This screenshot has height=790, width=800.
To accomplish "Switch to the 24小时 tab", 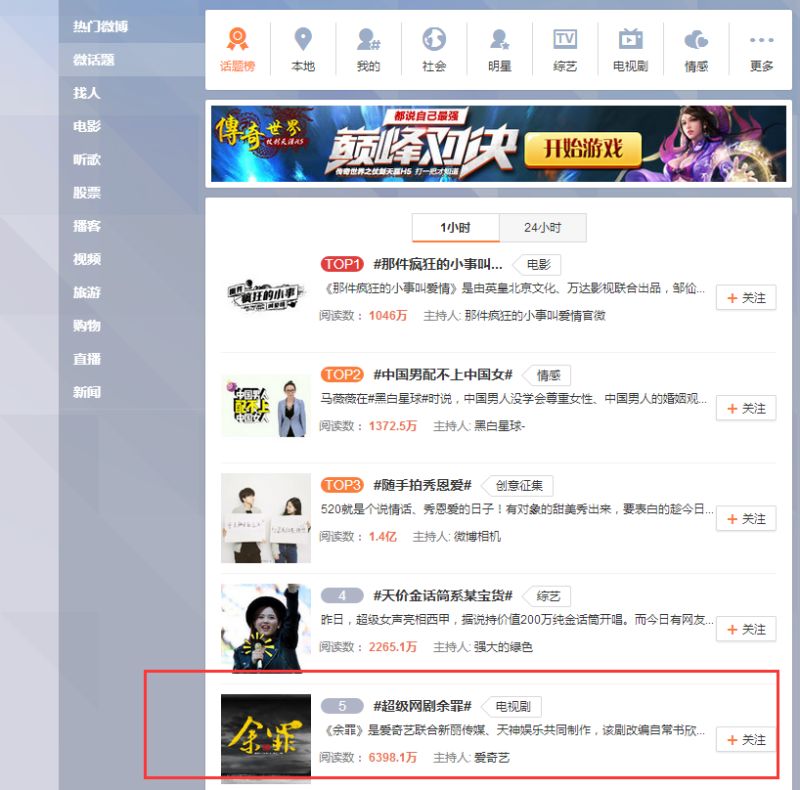I will pos(543,227).
